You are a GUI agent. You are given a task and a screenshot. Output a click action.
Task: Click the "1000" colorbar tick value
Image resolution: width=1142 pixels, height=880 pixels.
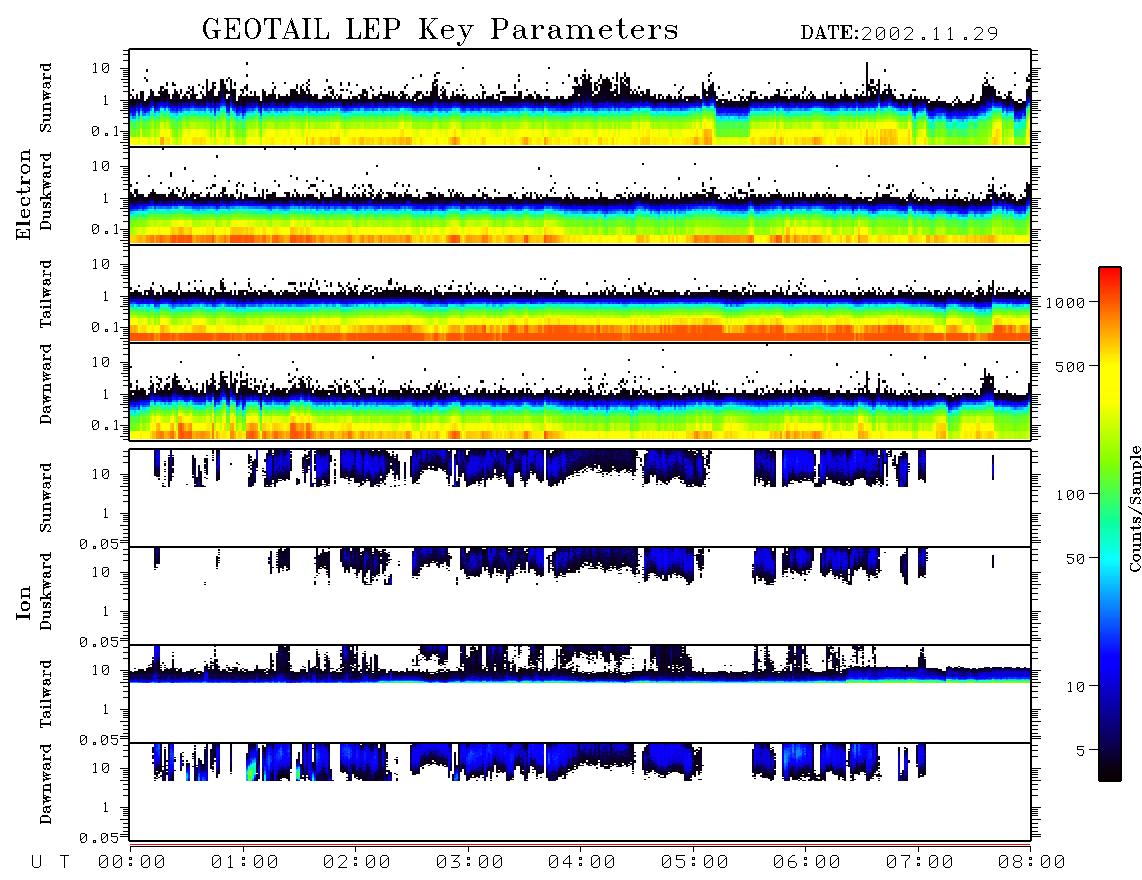coord(1065,302)
